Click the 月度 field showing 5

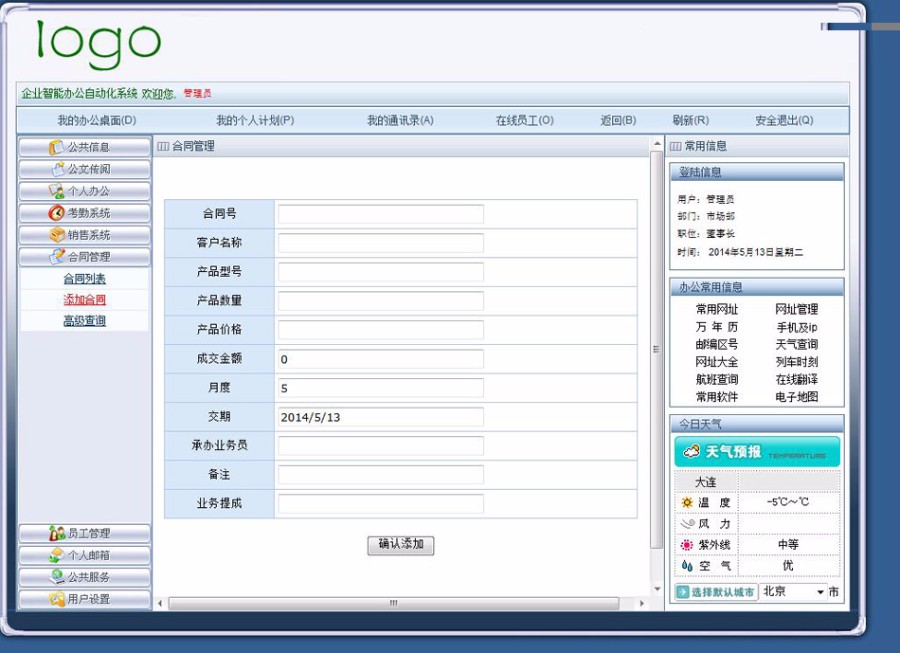point(381,388)
